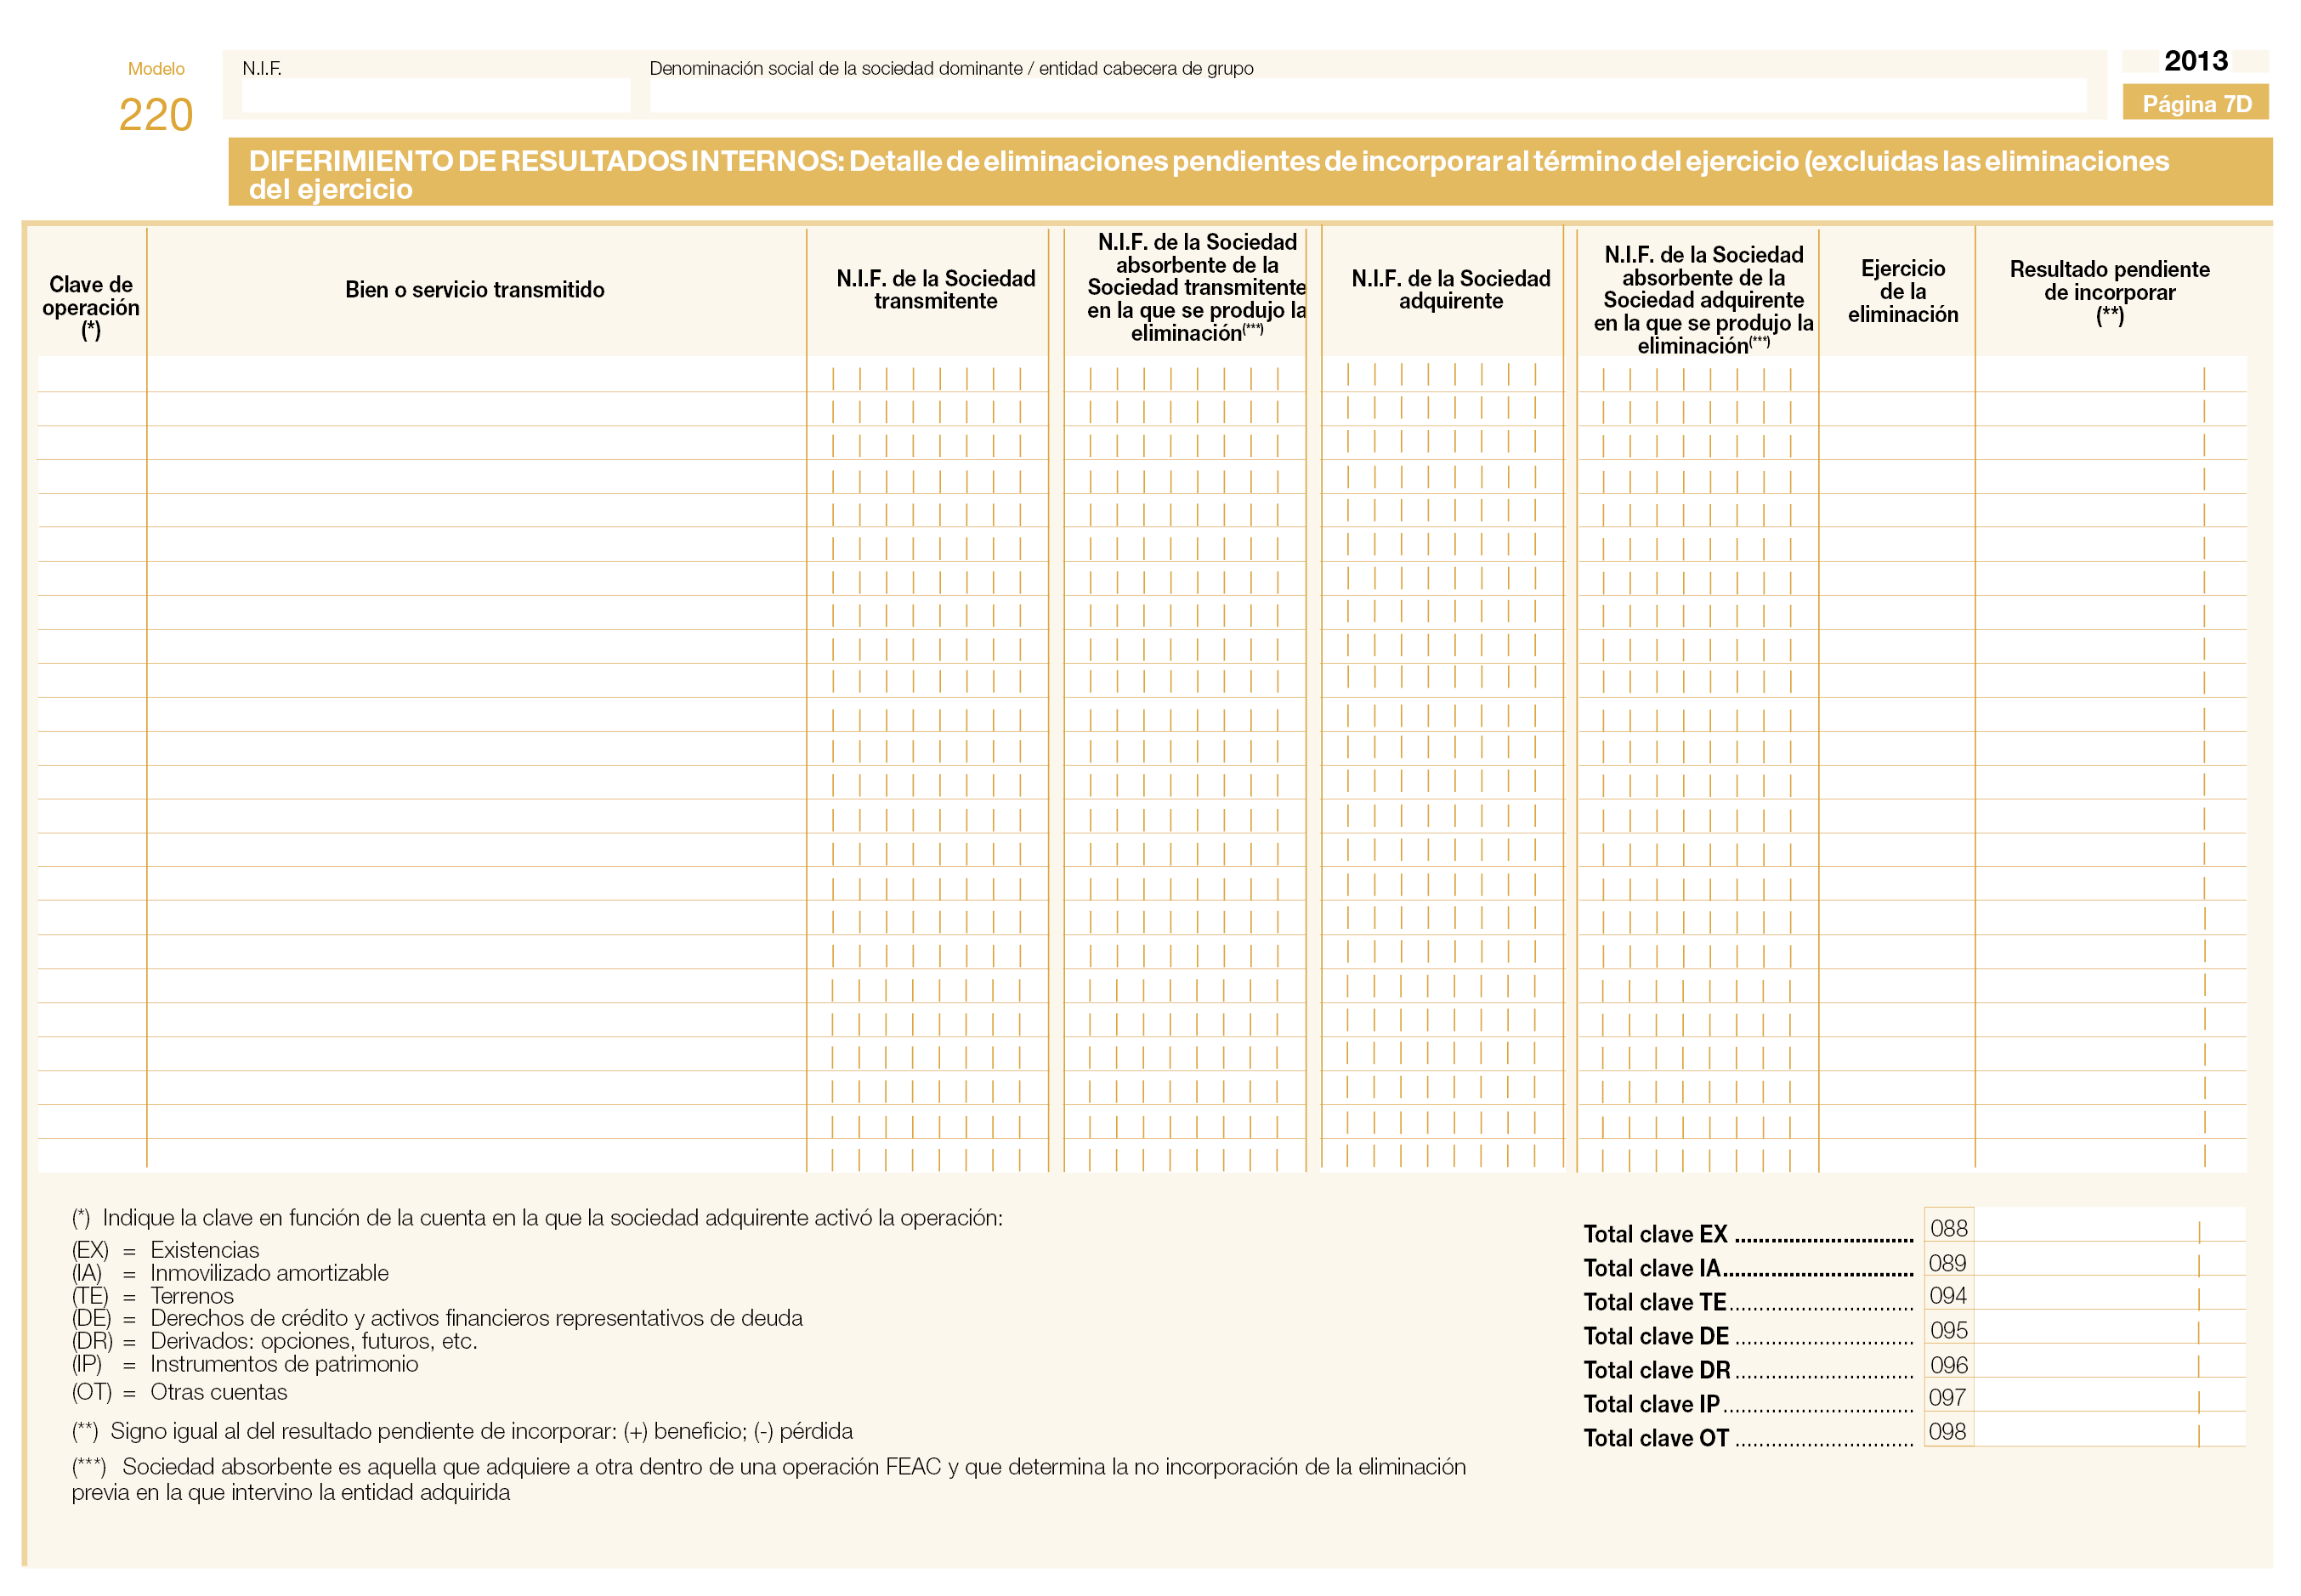Click the '(IP) = Instrumentos de patrimonio' line
The width and height of the screenshot is (2301, 1596).
pos(245,1364)
